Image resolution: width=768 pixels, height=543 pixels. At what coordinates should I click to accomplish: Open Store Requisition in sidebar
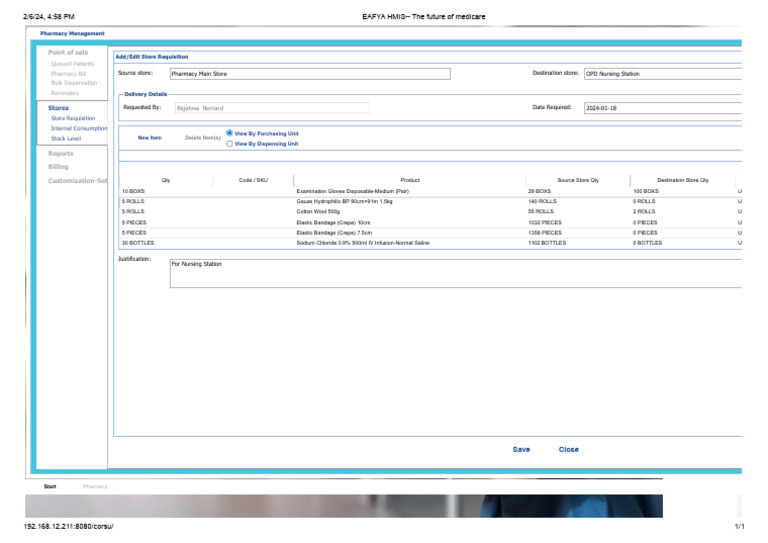(x=73, y=118)
